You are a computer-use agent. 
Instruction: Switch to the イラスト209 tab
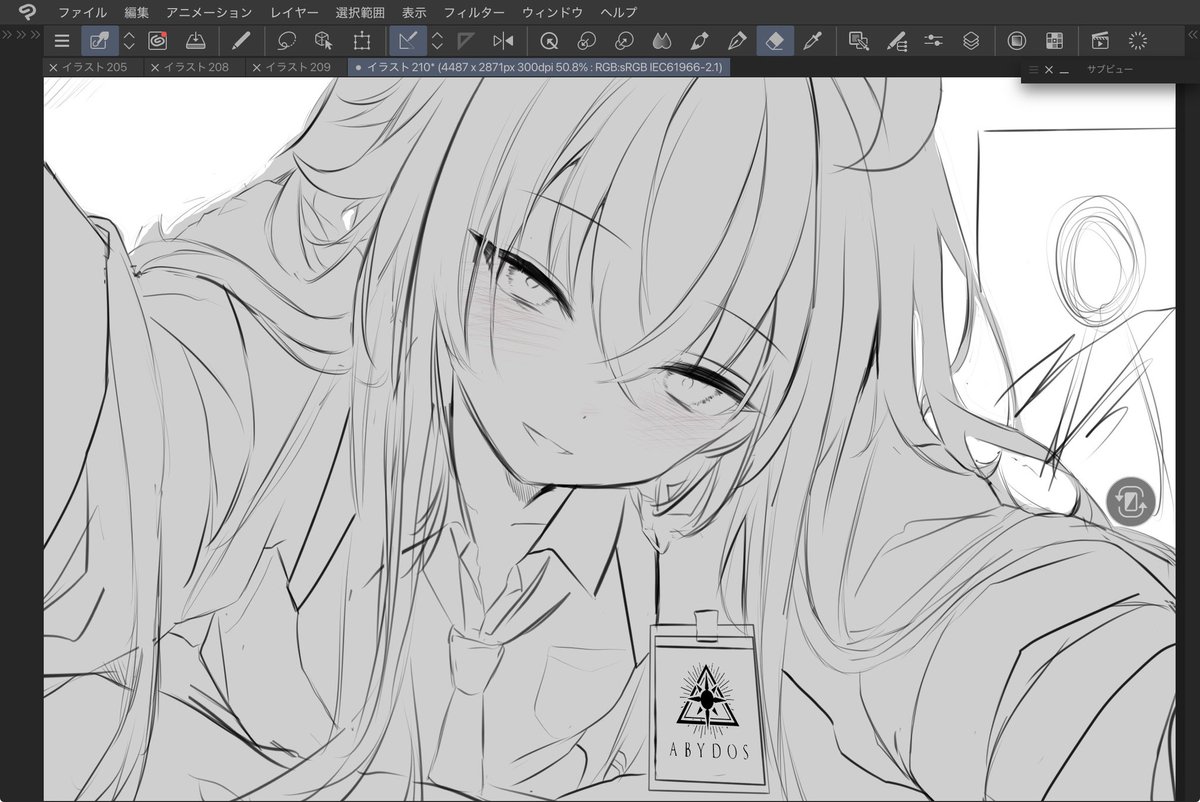pos(297,67)
